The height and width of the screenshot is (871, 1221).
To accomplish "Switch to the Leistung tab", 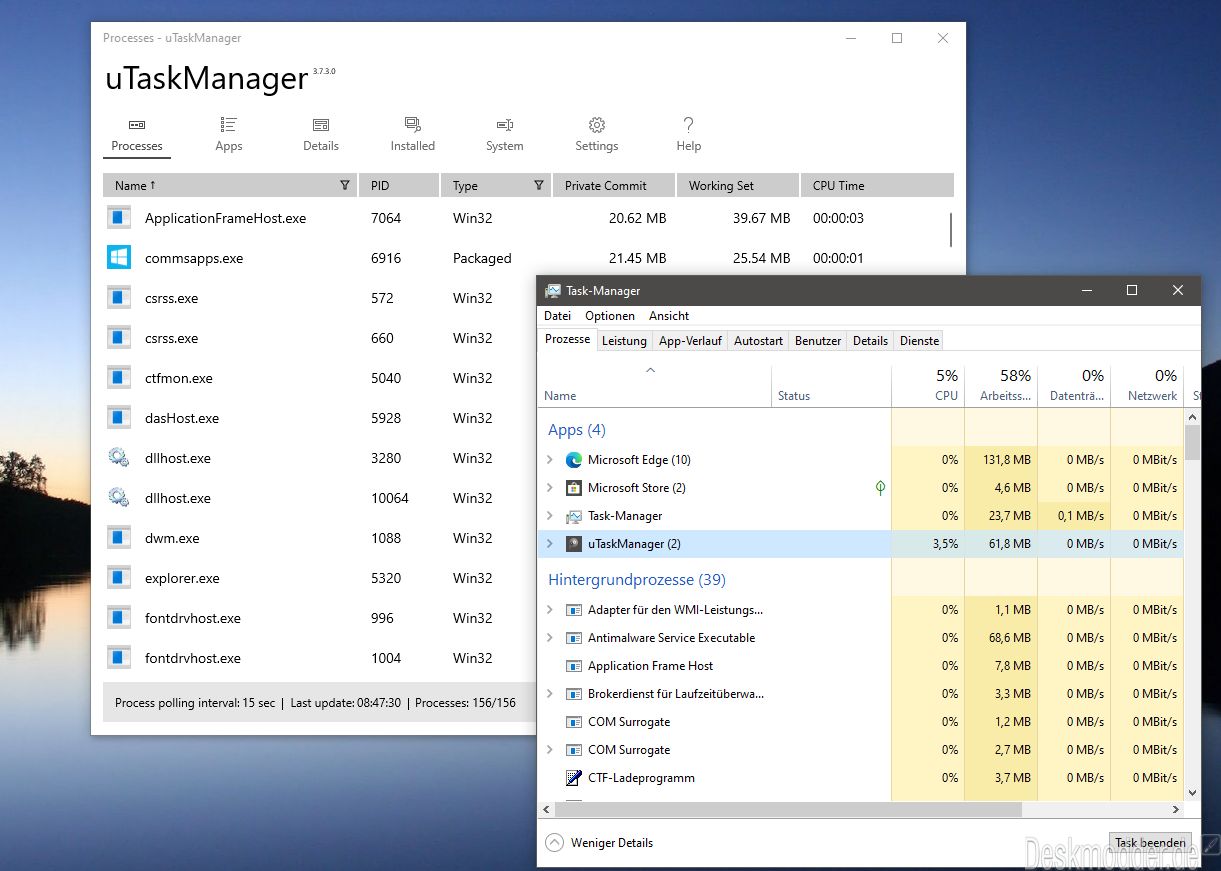I will pyautogui.click(x=624, y=341).
